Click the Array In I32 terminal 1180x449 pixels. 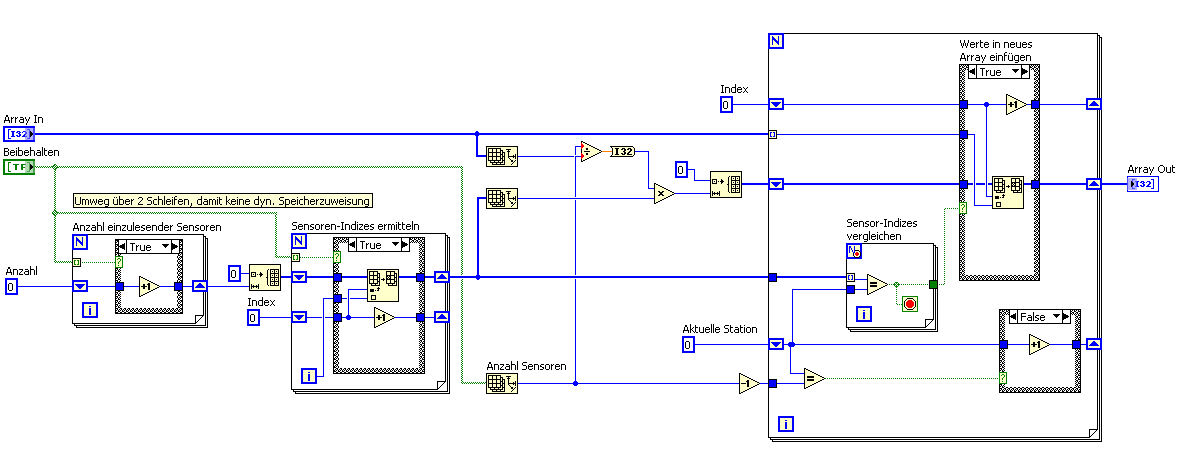(19, 134)
